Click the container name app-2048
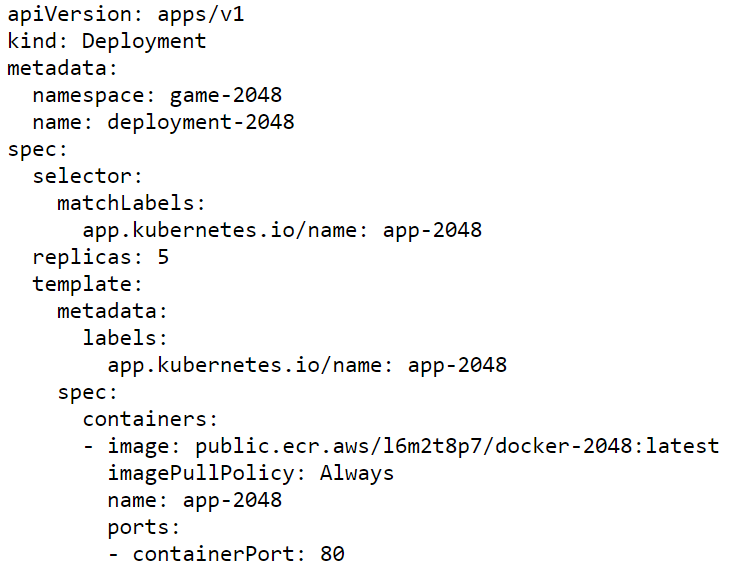756x576 pixels. [232, 501]
